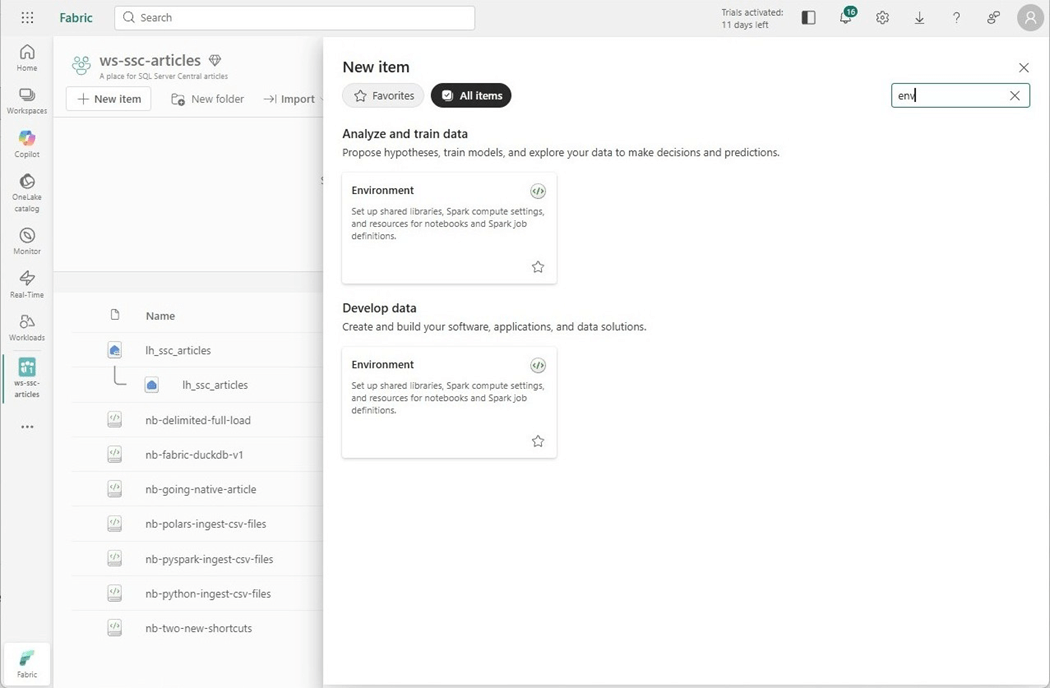Open Fabric experience switcher at bottom
The height and width of the screenshot is (688, 1050).
tap(27, 664)
